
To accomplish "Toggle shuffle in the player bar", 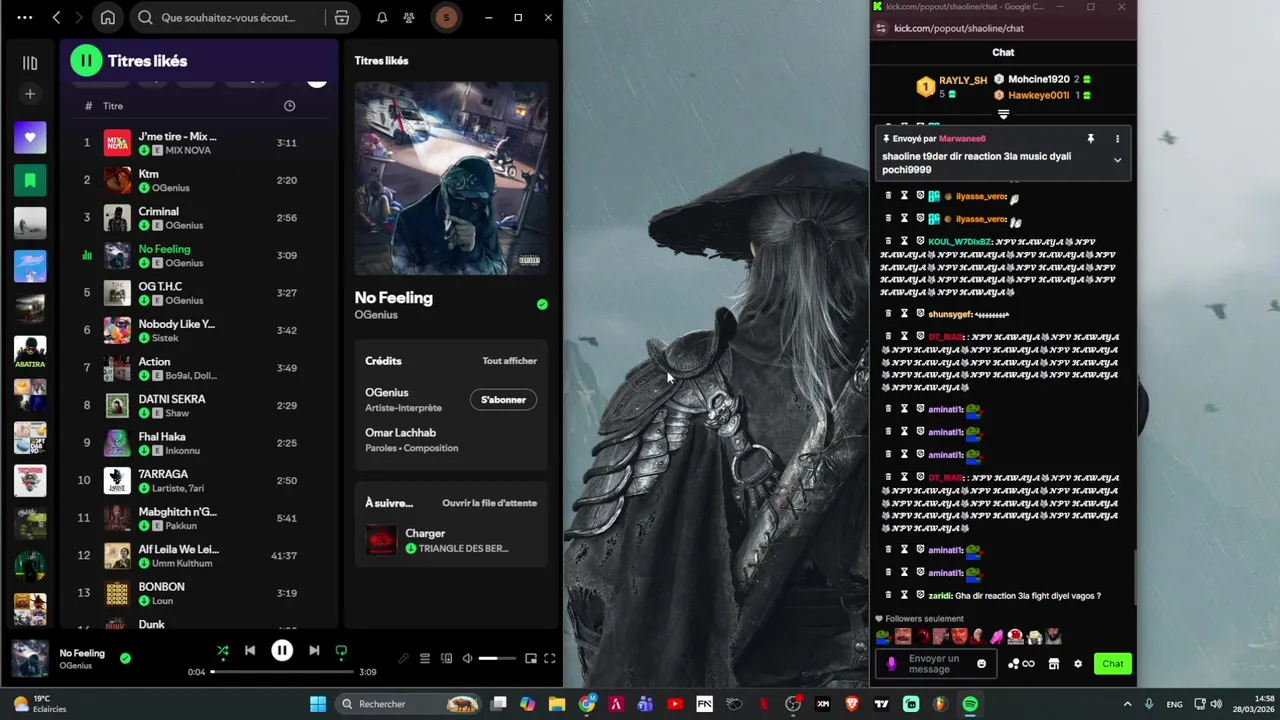I will click(x=223, y=651).
